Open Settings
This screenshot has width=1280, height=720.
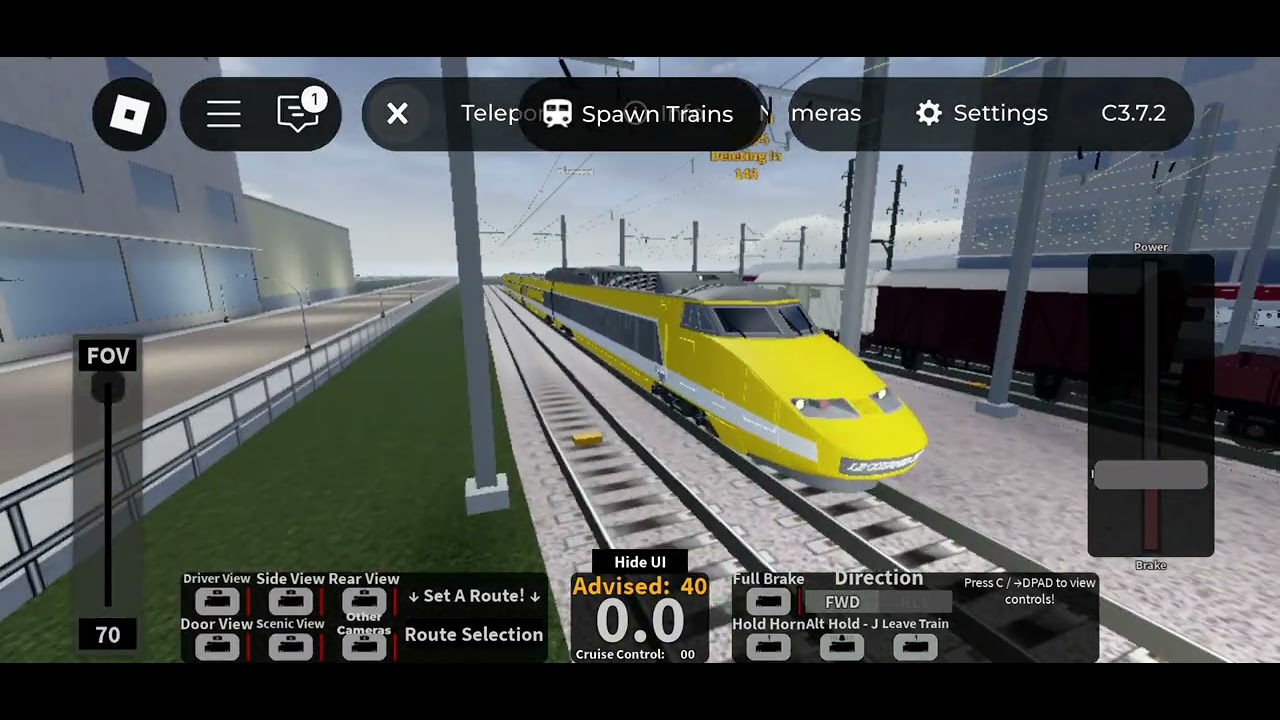click(981, 113)
